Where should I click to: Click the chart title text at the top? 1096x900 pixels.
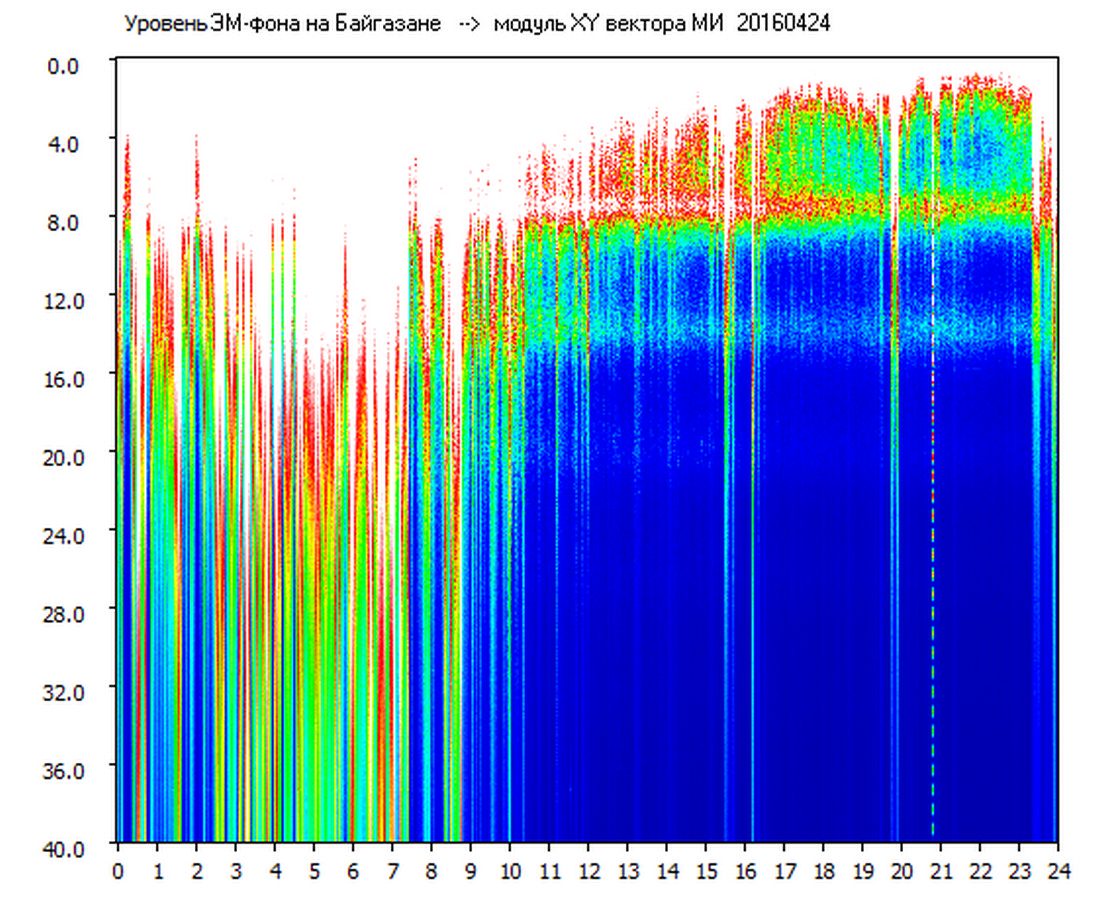click(x=476, y=24)
